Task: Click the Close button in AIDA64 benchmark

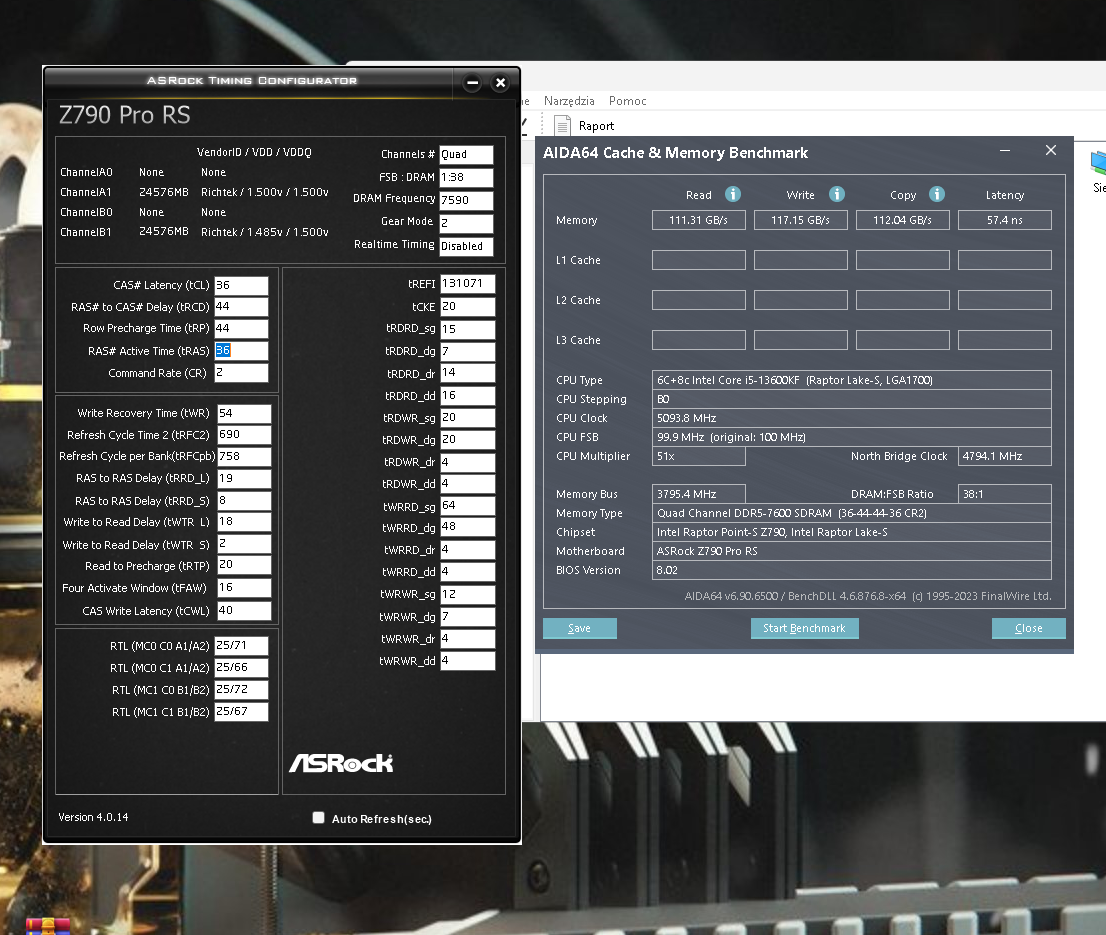Action: click(x=1028, y=628)
